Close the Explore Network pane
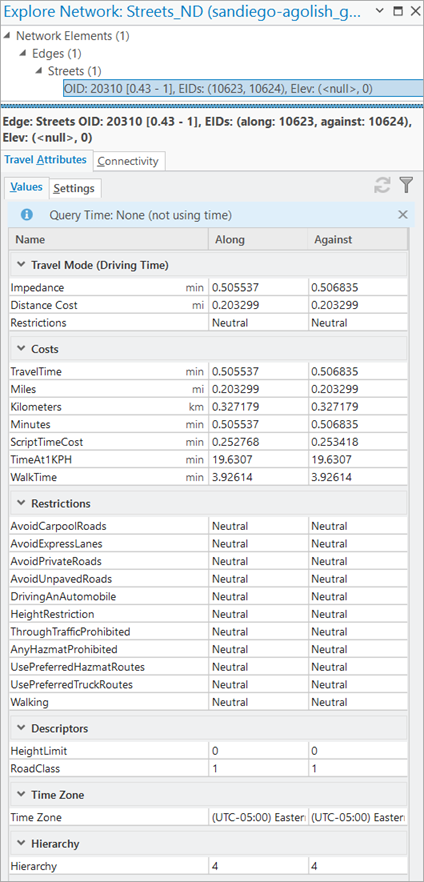This screenshot has height=882, width=424. click(414, 11)
